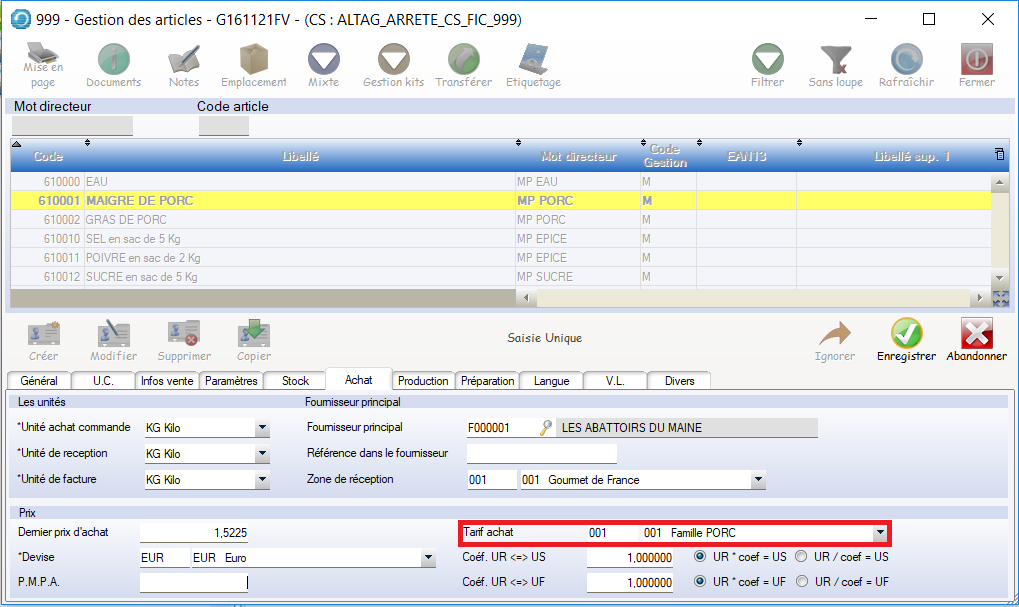Viewport: 1019px width, 607px height.
Task: Open Gestion kits from the toolbar
Action: [393, 66]
